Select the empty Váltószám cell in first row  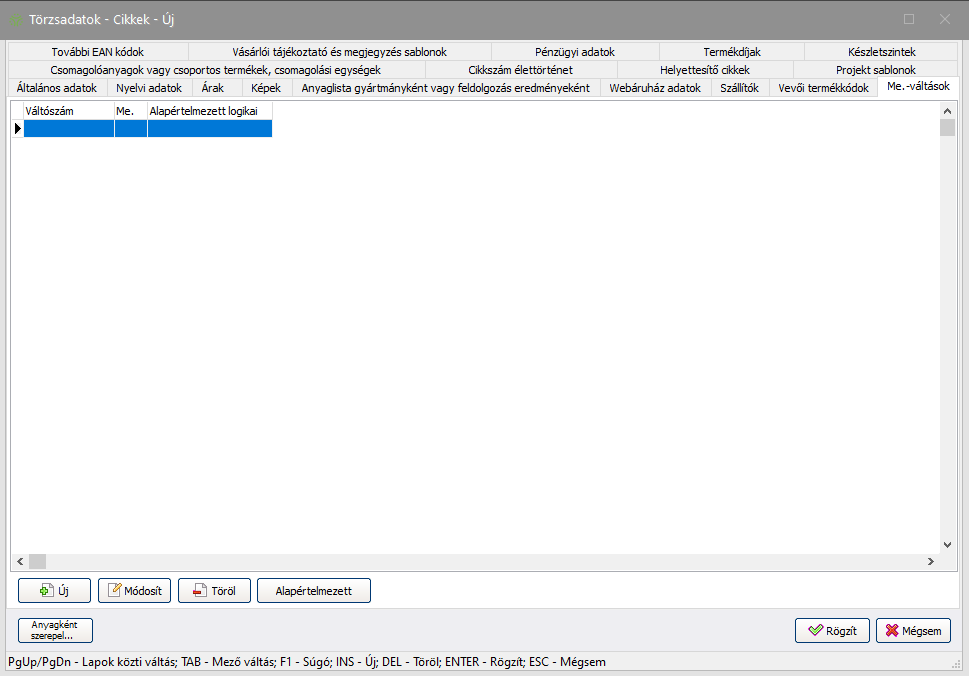[x=68, y=128]
